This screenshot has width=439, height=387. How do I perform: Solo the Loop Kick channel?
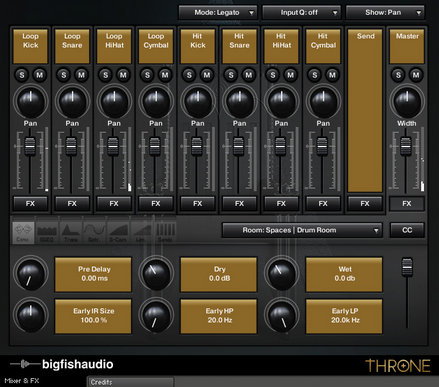point(22,75)
